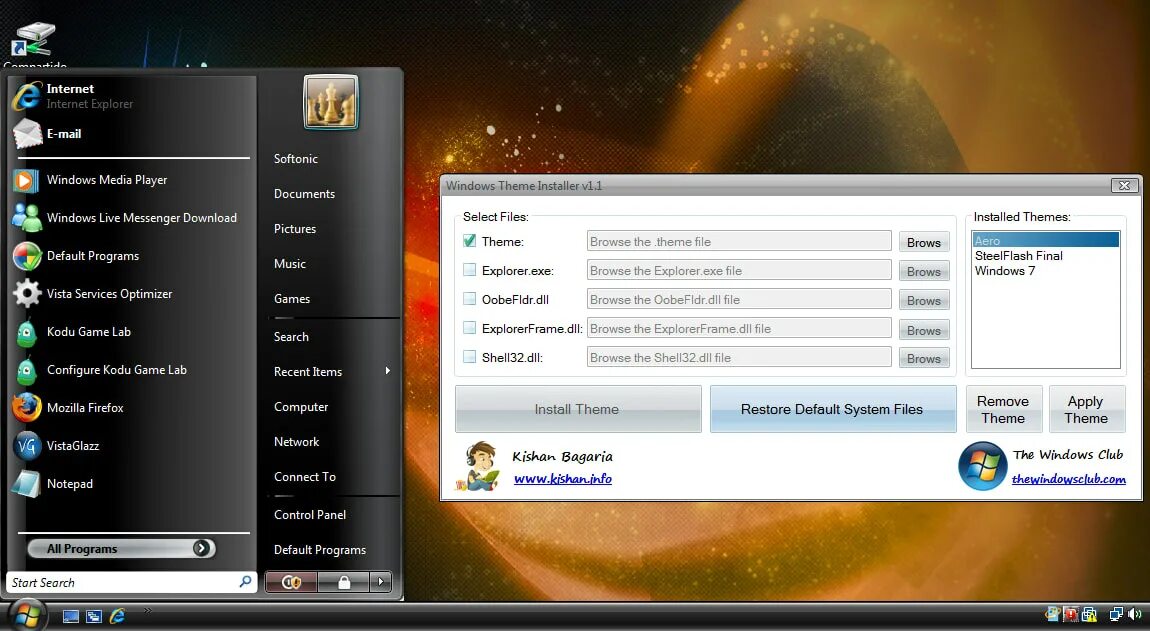Select Aero in Installed Themes
1150x631 pixels.
pyautogui.click(x=1045, y=241)
